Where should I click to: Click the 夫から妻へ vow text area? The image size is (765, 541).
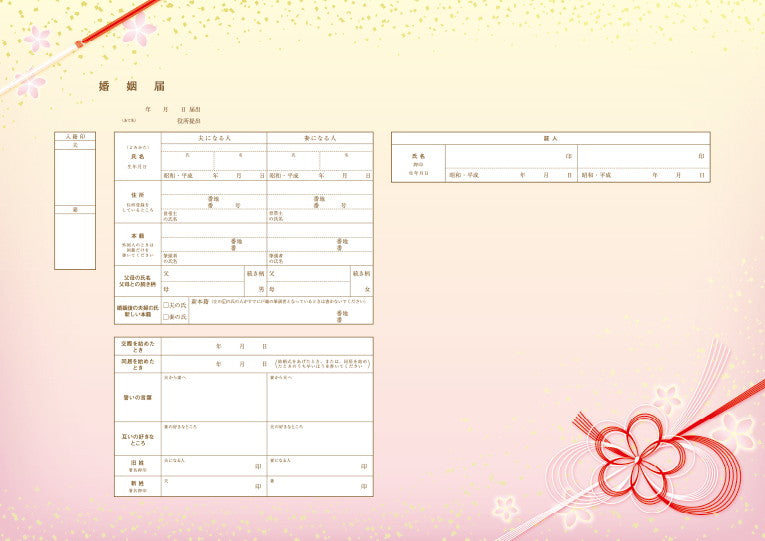(214, 400)
